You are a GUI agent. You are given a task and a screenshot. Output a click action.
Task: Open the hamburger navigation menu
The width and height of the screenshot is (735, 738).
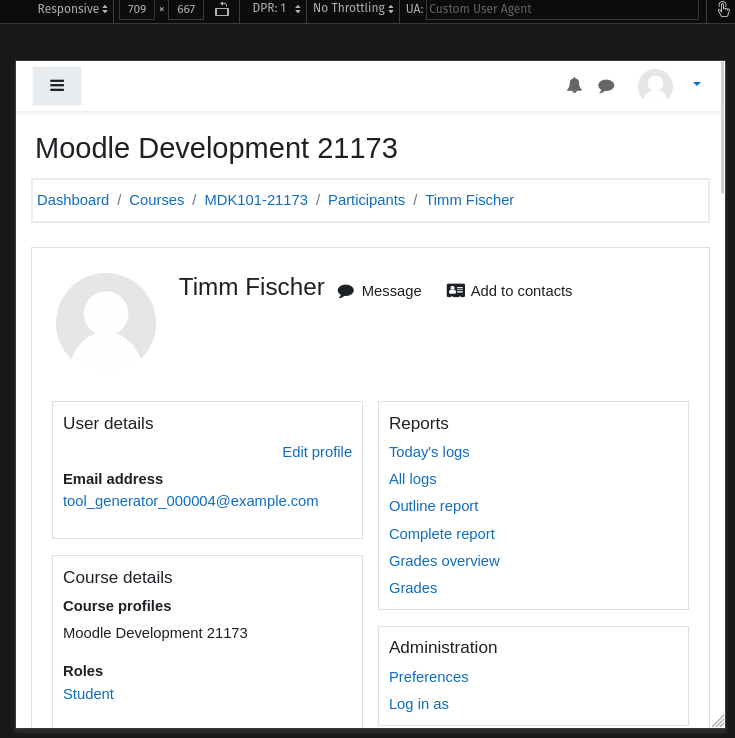(x=57, y=86)
